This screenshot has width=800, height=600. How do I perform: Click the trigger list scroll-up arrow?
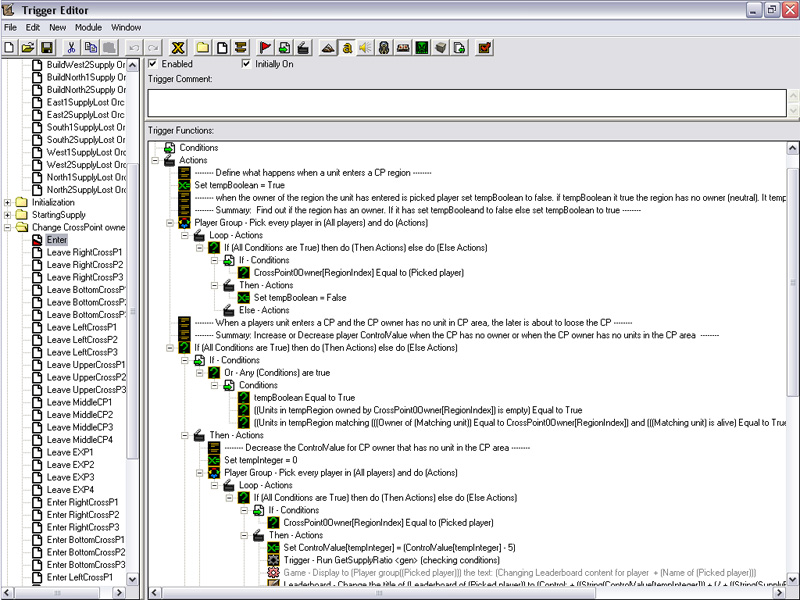(132, 65)
